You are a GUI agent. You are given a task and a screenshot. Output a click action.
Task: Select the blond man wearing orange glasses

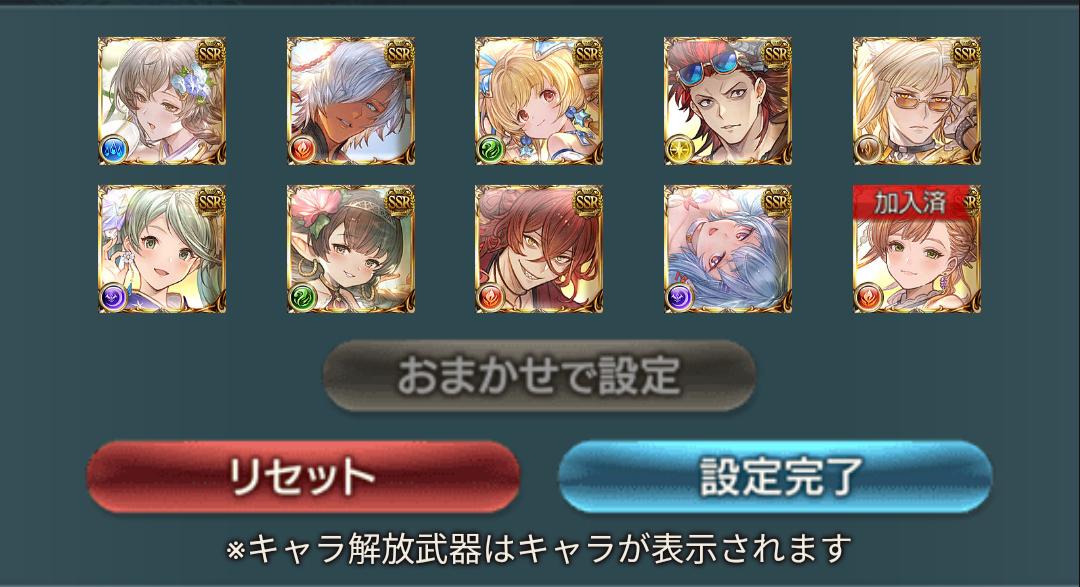[x=917, y=101]
